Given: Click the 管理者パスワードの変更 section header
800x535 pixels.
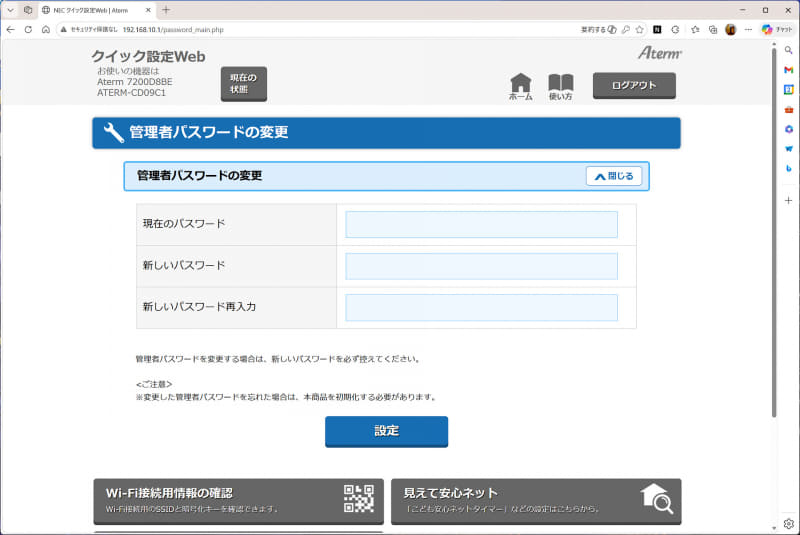Looking at the screenshot, I should [386, 176].
